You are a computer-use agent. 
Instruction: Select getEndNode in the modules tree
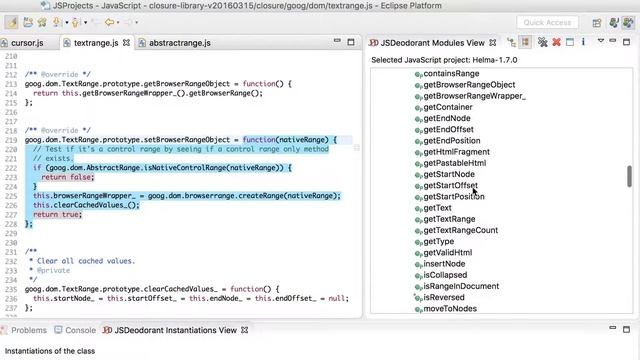coord(447,118)
